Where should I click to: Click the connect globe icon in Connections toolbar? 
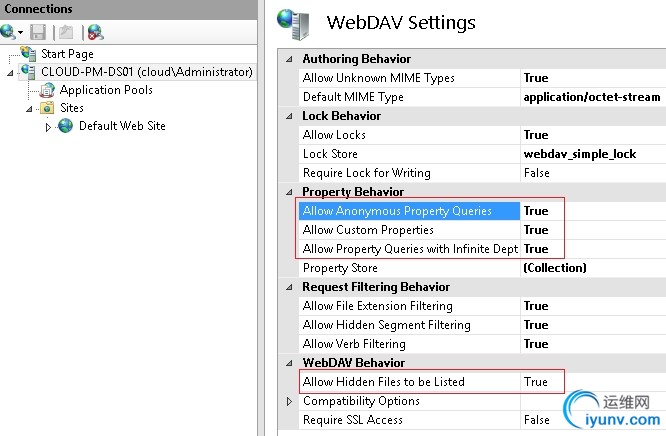[x=8, y=32]
